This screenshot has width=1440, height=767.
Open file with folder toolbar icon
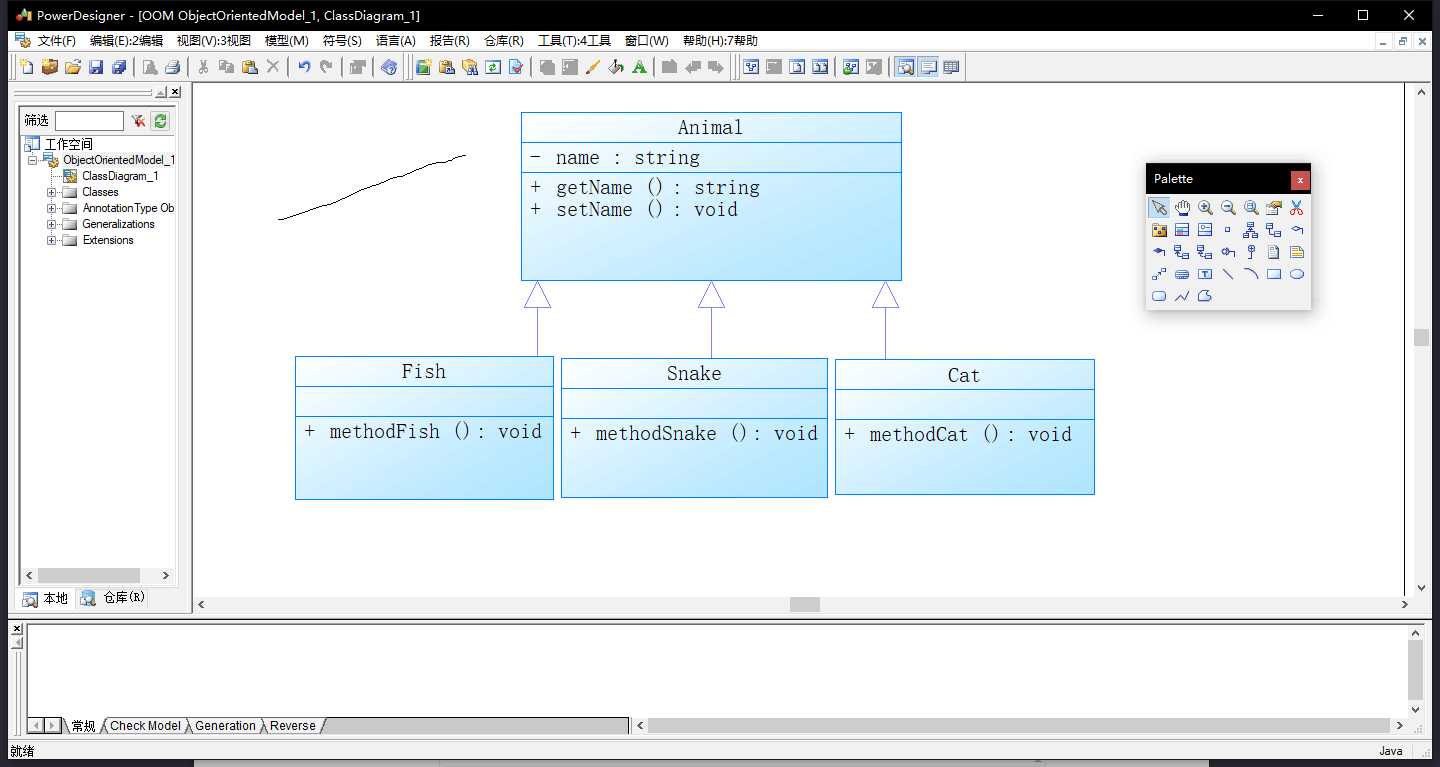tap(73, 67)
